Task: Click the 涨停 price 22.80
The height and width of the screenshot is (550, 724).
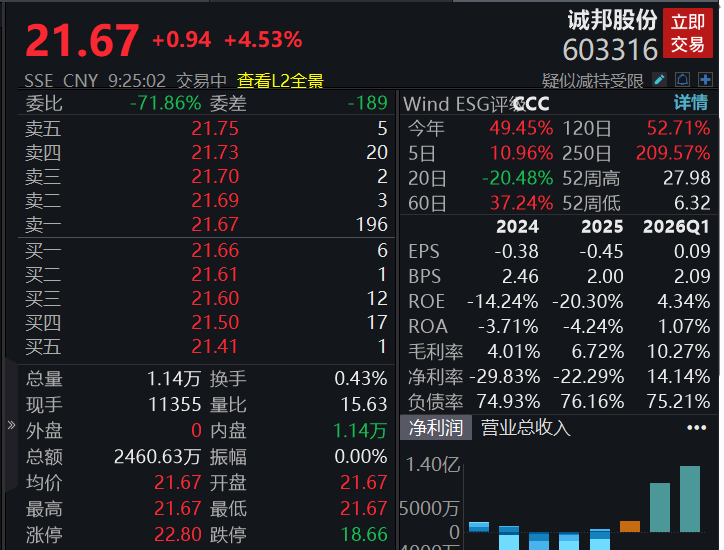Action: click(178, 534)
